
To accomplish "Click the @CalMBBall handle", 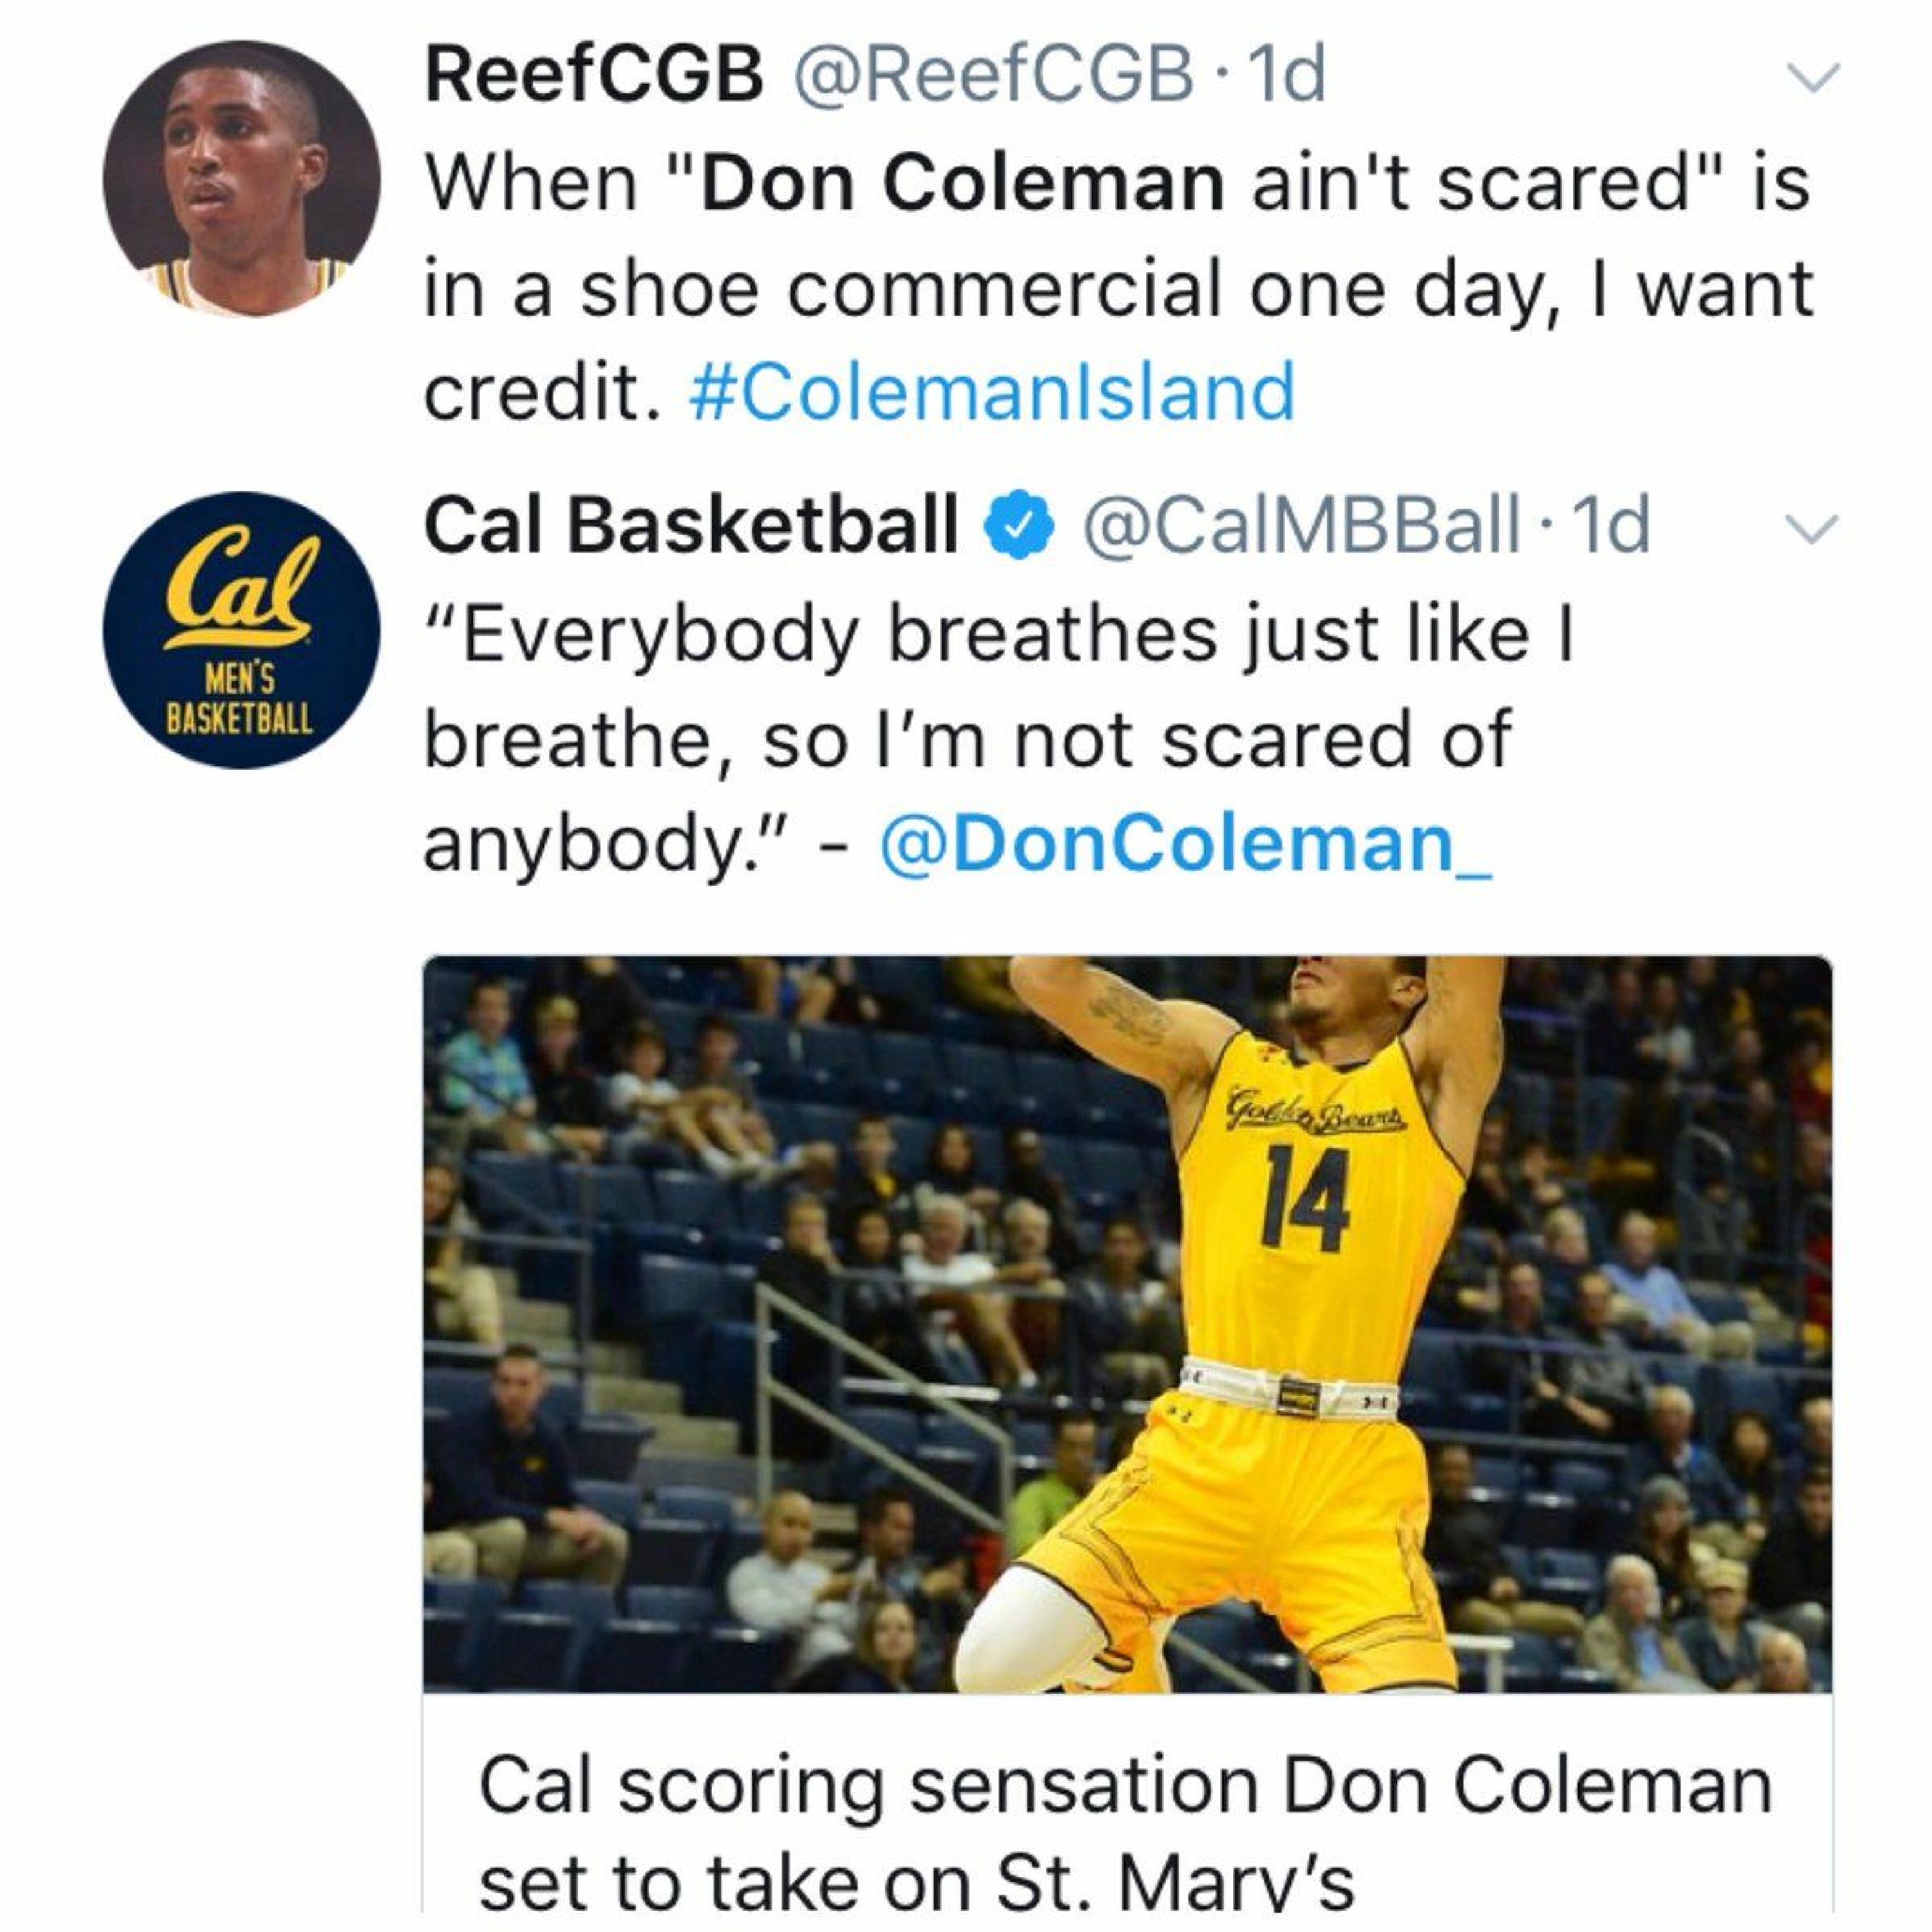I will pyautogui.click(x=1301, y=525).
